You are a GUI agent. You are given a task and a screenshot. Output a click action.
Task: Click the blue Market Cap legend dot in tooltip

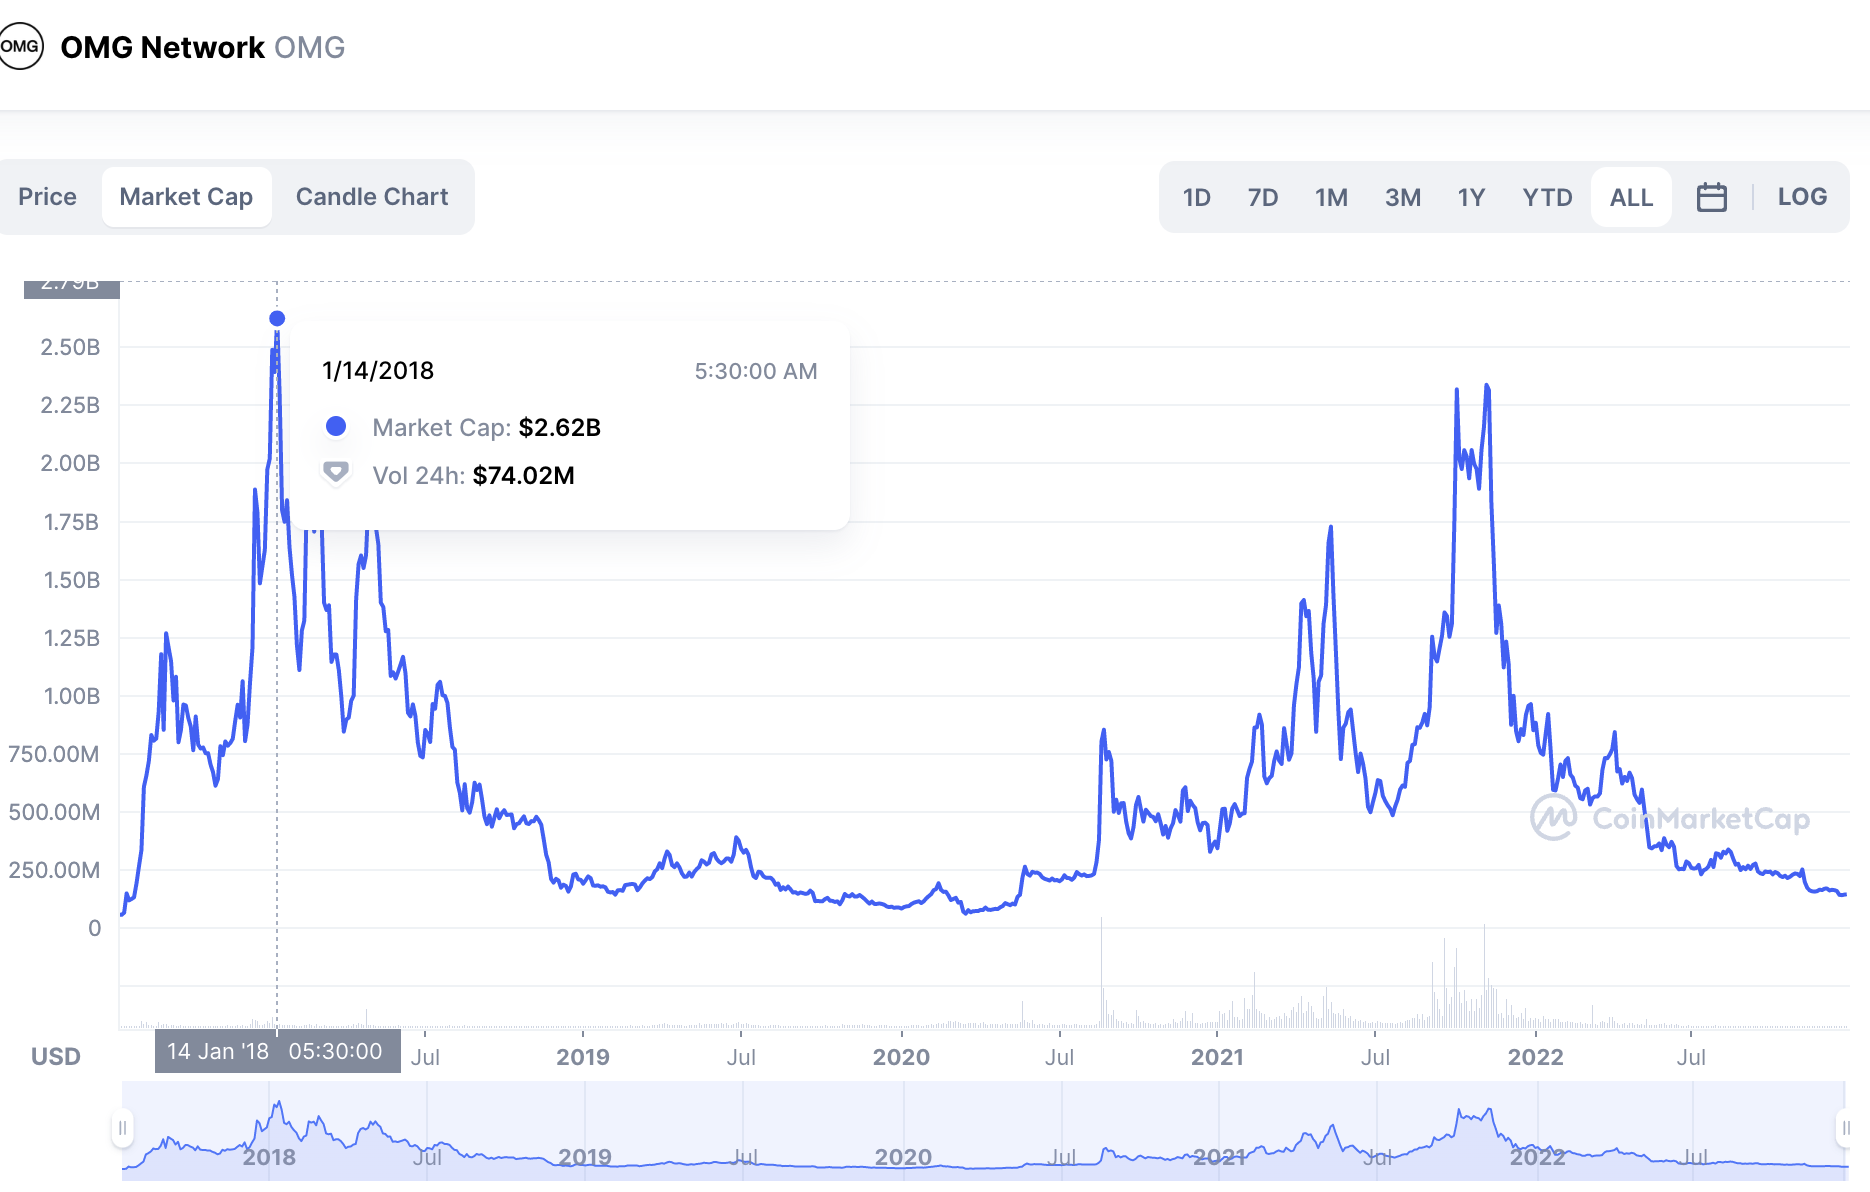pyautogui.click(x=336, y=427)
